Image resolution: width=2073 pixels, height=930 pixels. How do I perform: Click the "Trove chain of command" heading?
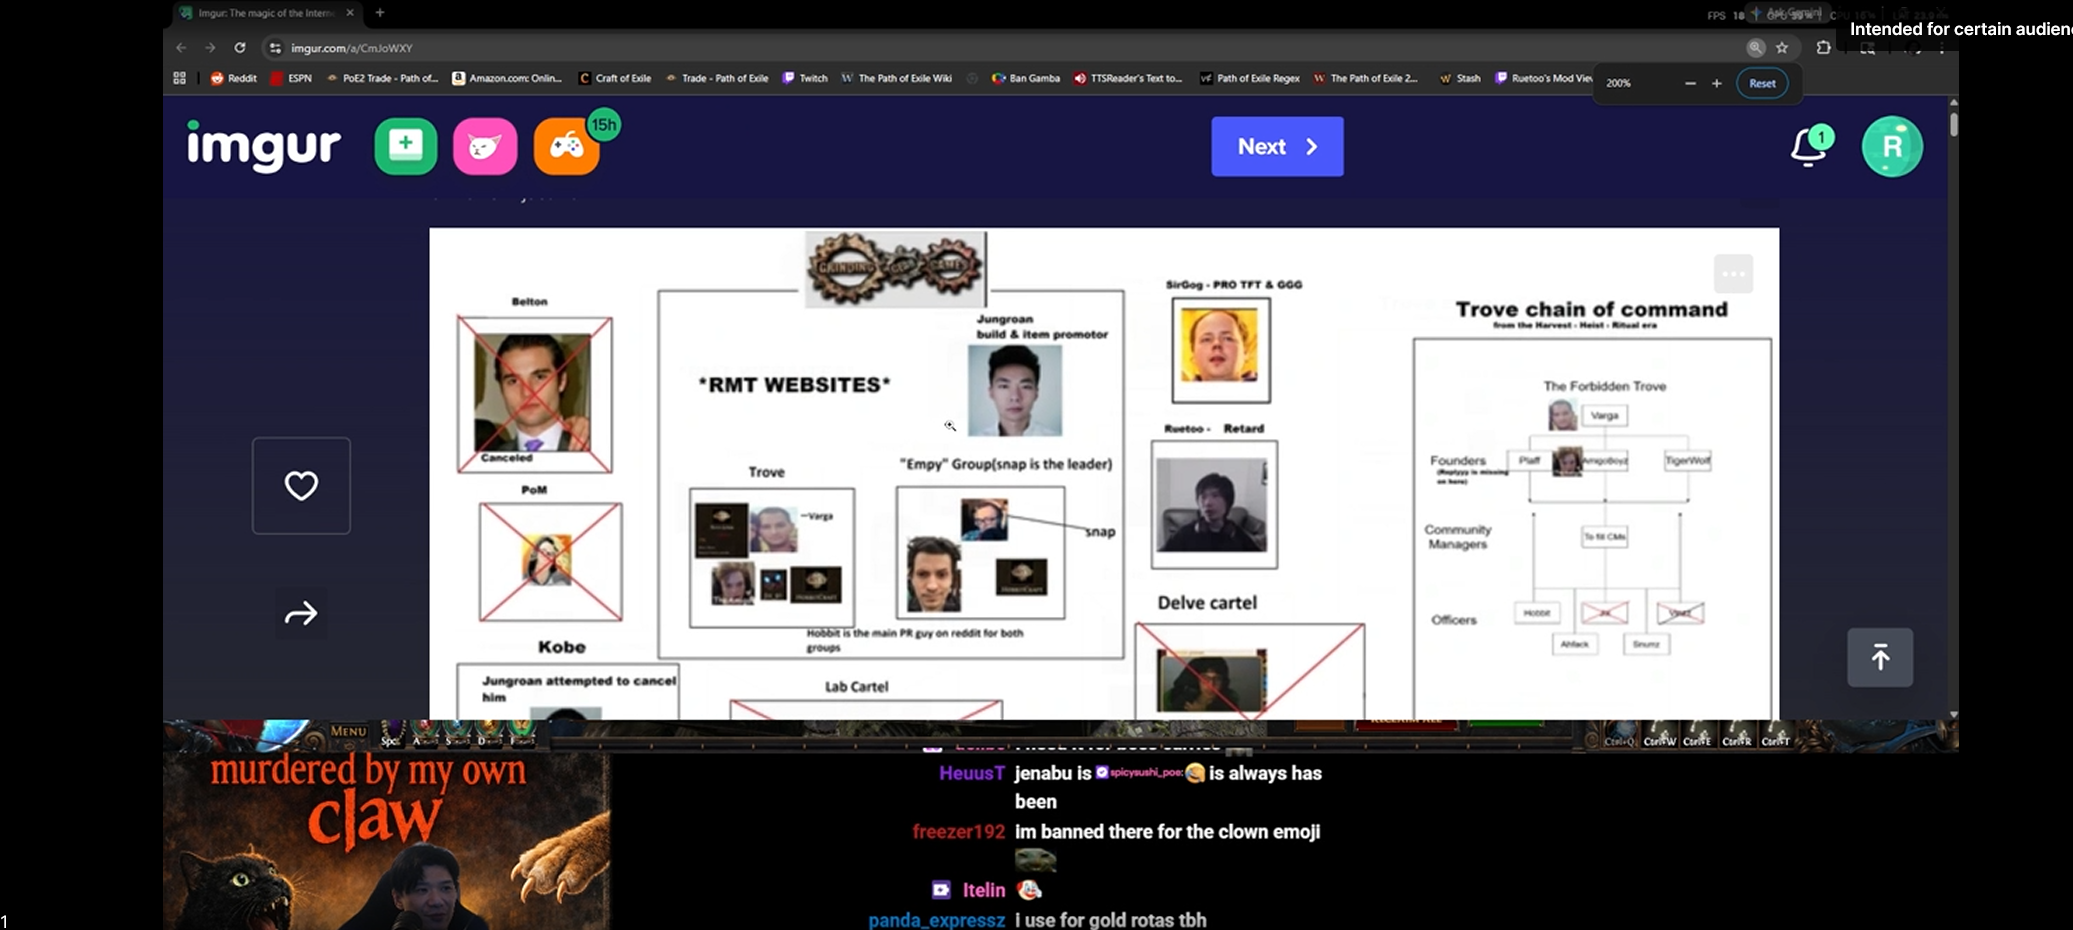(1591, 309)
